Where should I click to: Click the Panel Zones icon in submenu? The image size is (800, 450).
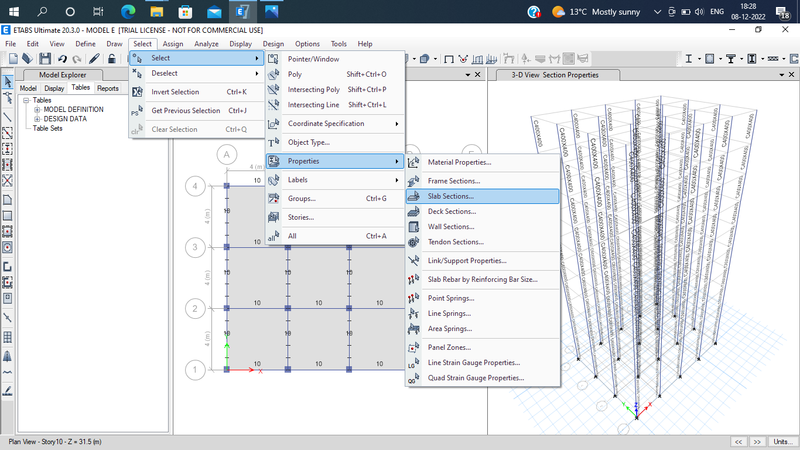pos(414,347)
